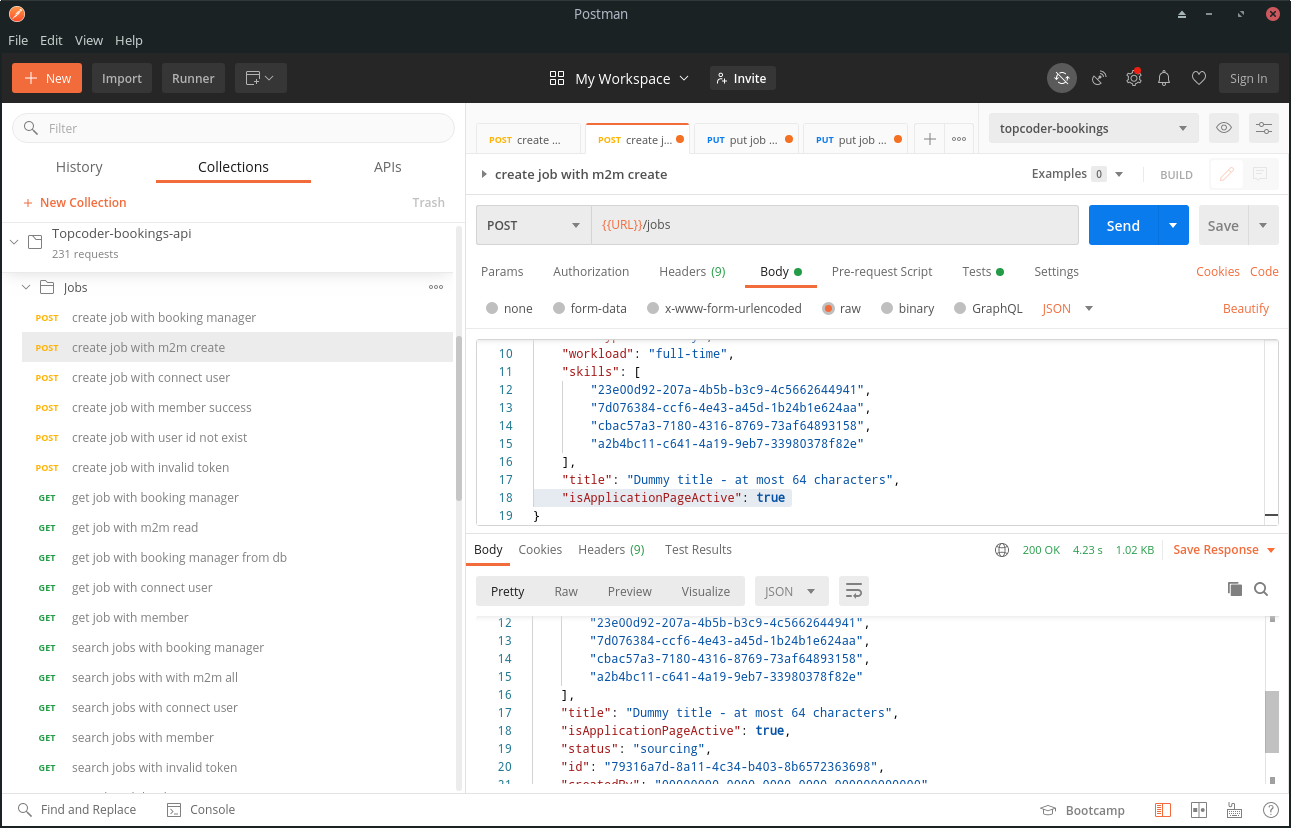
Task: Open the Params request tab
Action: [x=502, y=271]
